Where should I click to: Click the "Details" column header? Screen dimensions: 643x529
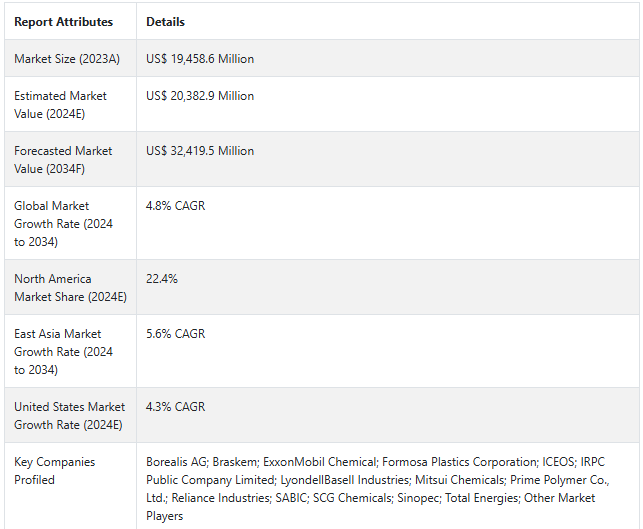click(165, 22)
